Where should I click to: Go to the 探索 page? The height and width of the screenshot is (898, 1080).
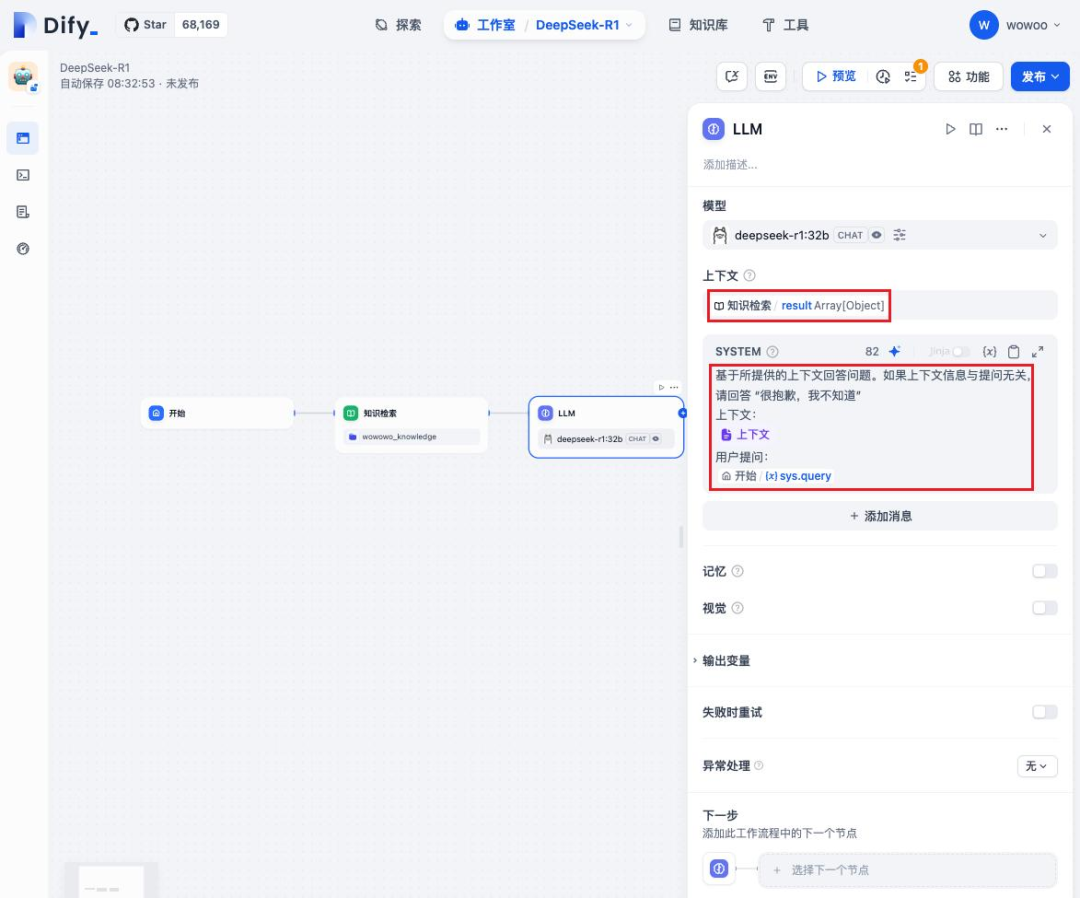coord(398,25)
